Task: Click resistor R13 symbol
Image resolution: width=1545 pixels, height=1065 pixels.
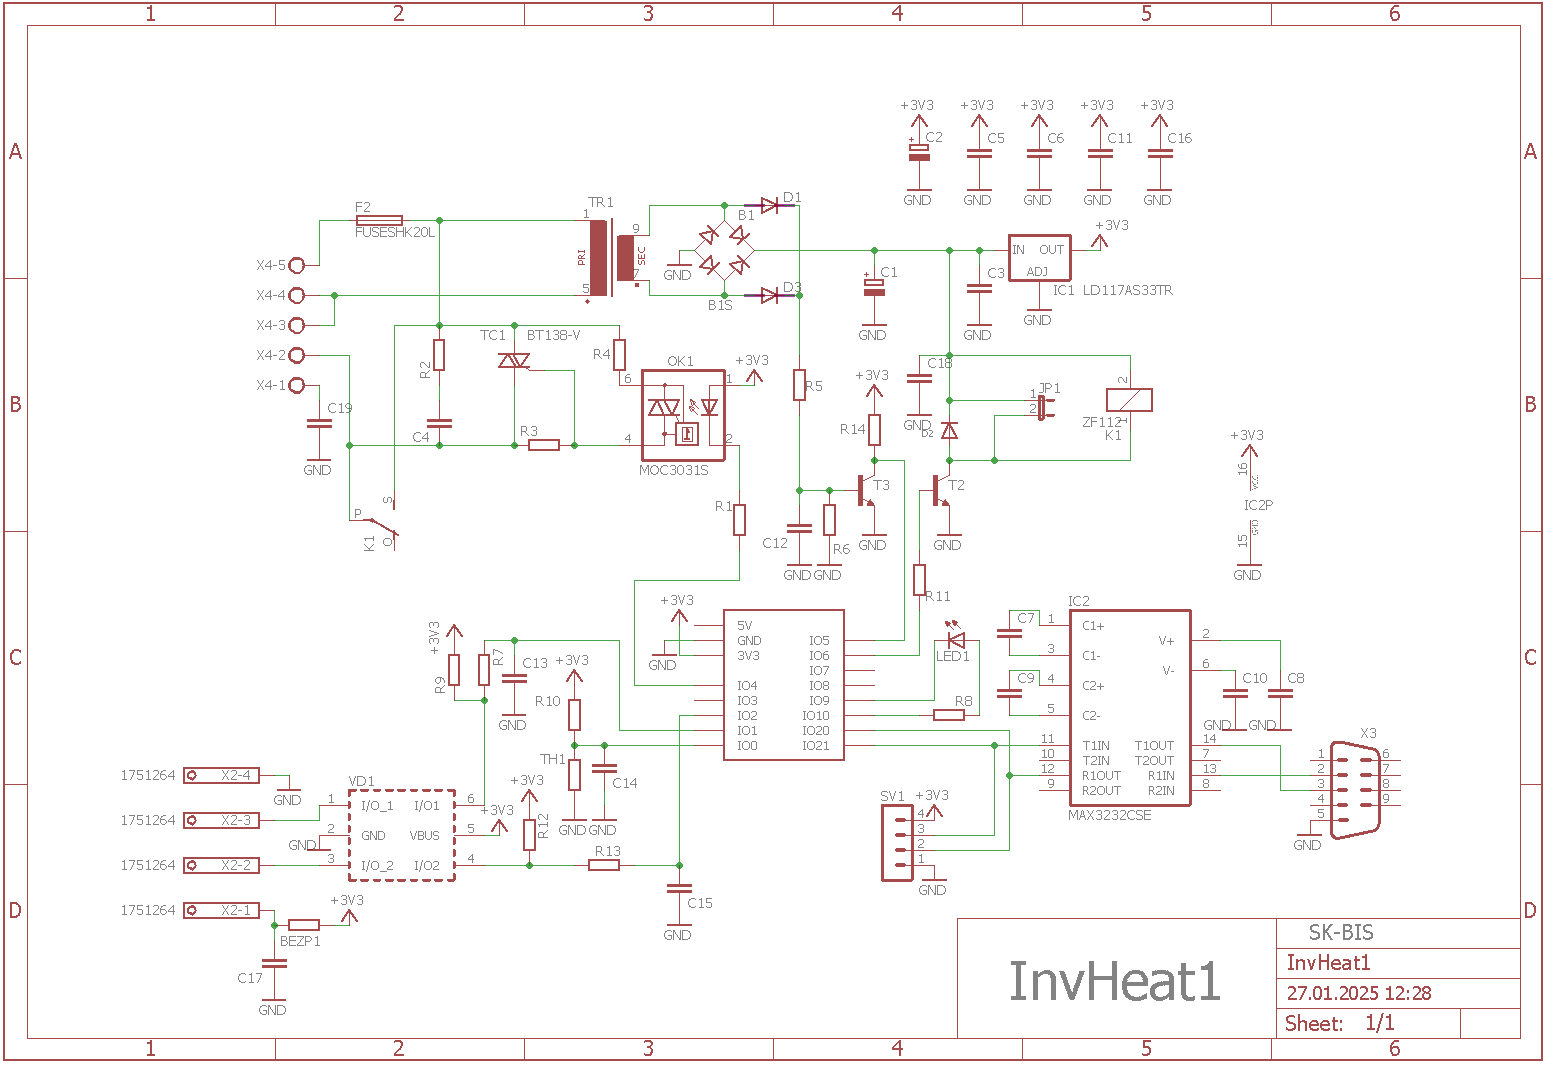Action: (x=604, y=865)
